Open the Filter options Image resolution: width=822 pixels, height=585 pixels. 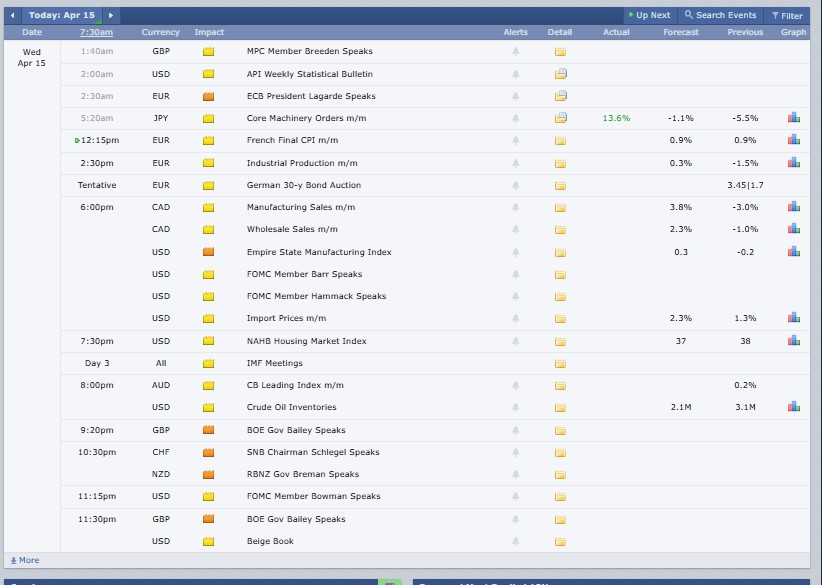[787, 16]
